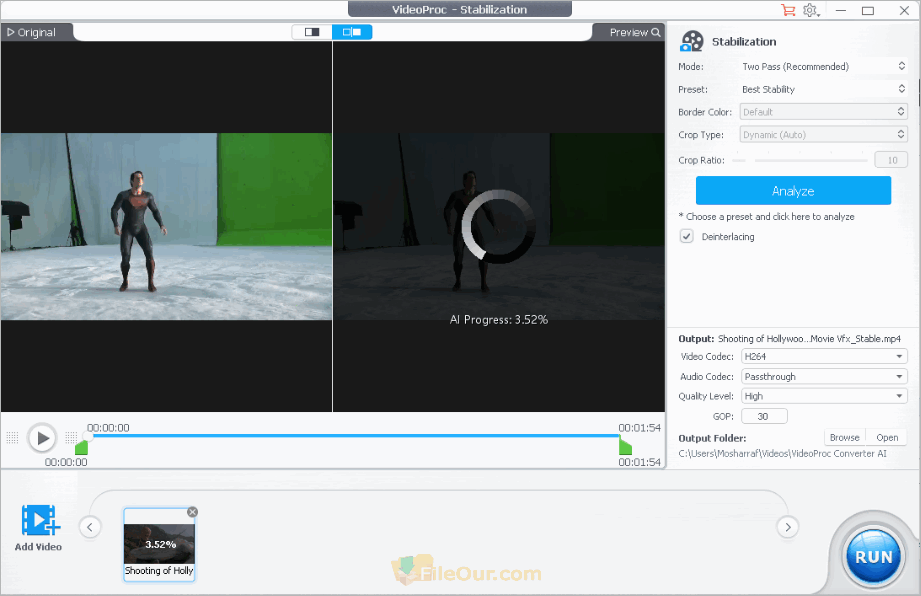Screen dimensions: 921x596
Task: Click the Preview magnifier tab
Action: tap(635, 32)
